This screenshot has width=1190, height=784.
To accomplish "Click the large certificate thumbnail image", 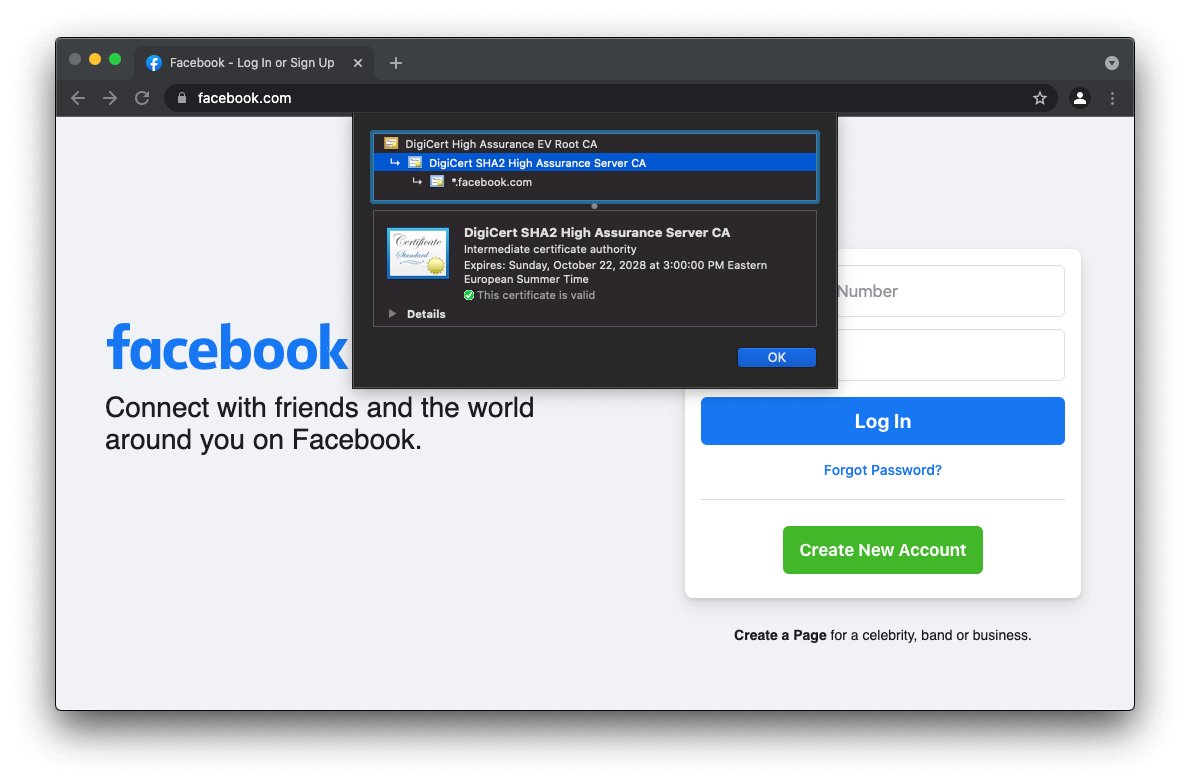I will (418, 252).
